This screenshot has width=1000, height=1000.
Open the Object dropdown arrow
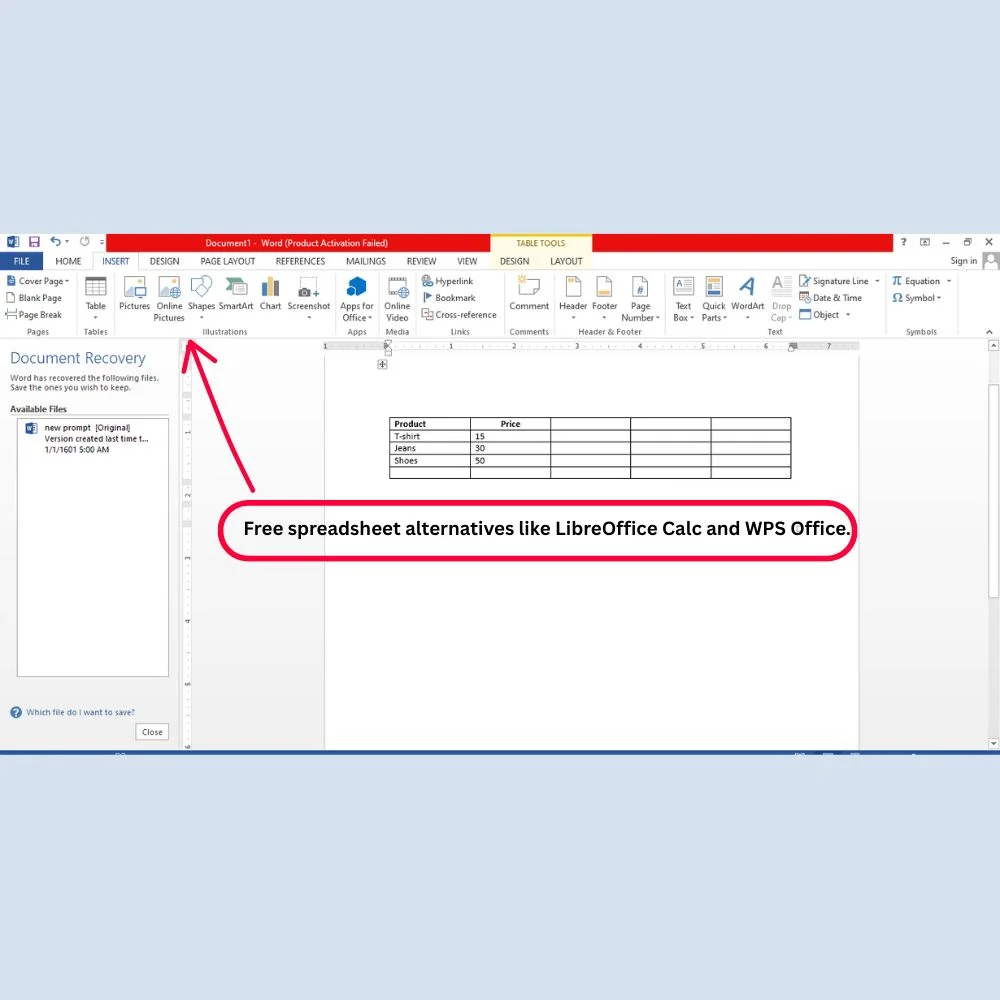point(848,314)
